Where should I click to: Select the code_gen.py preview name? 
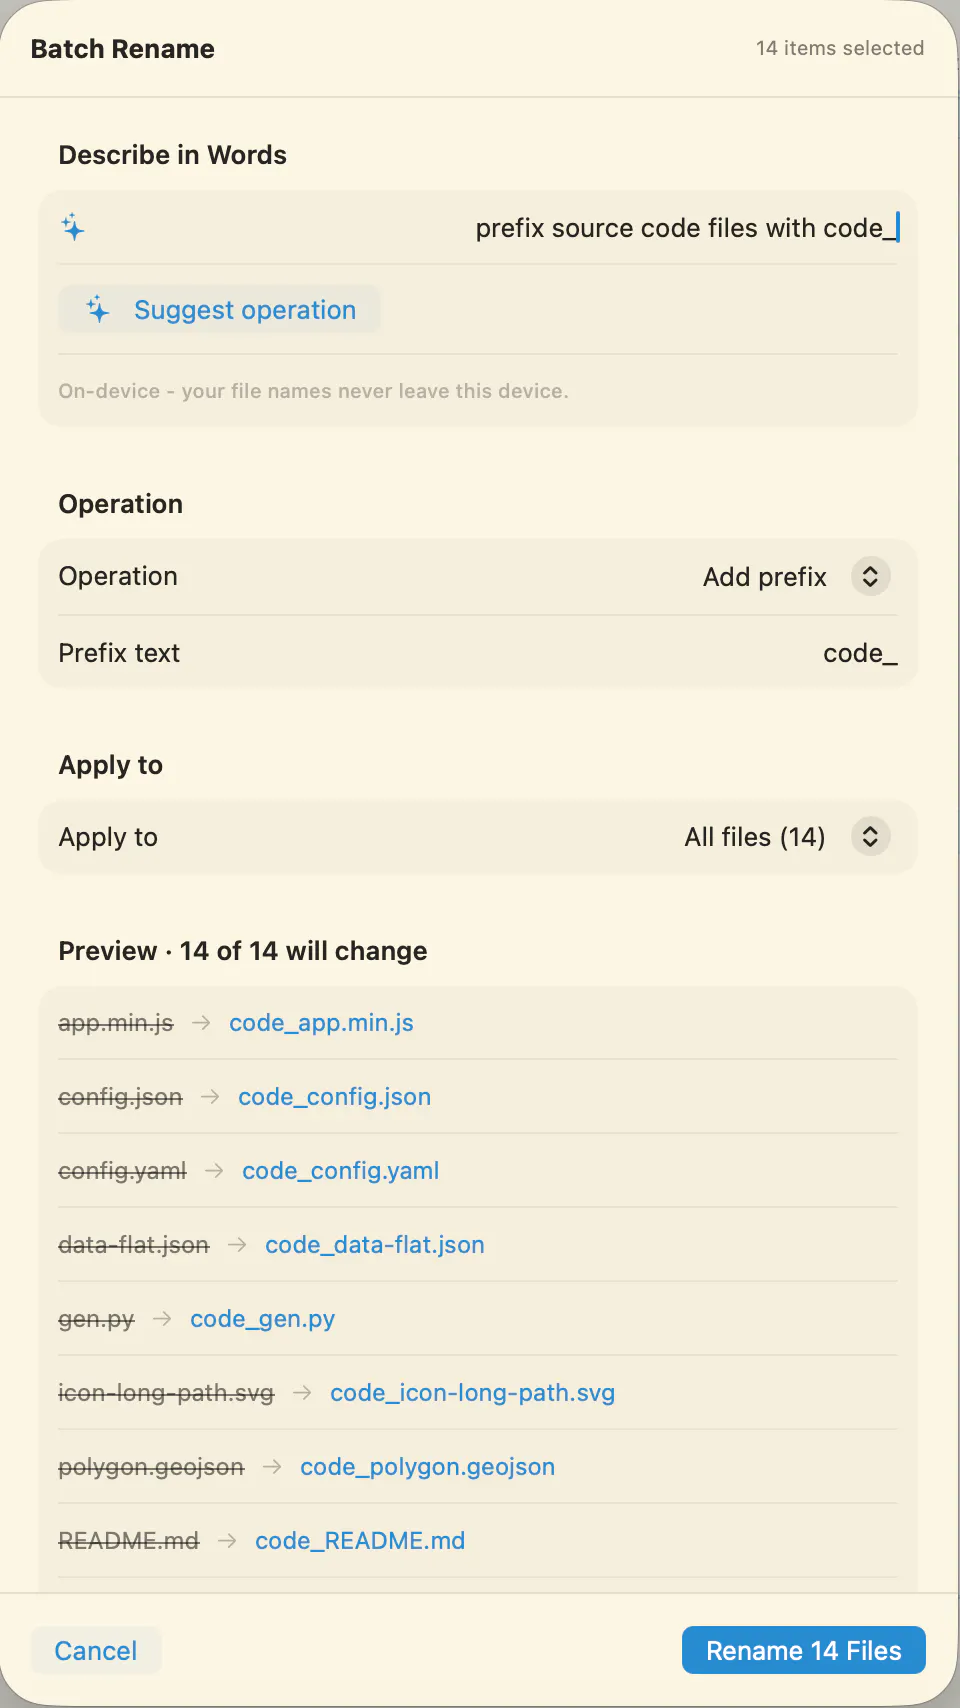pyautogui.click(x=262, y=1319)
